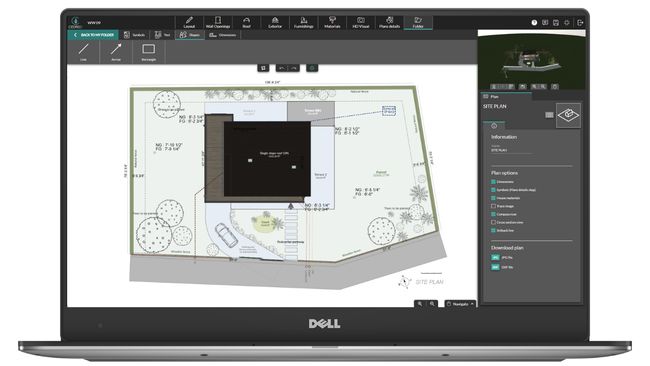Screen dimensions: 650x366
Task: Enable the Cross section view checkbox
Action: coord(493,222)
